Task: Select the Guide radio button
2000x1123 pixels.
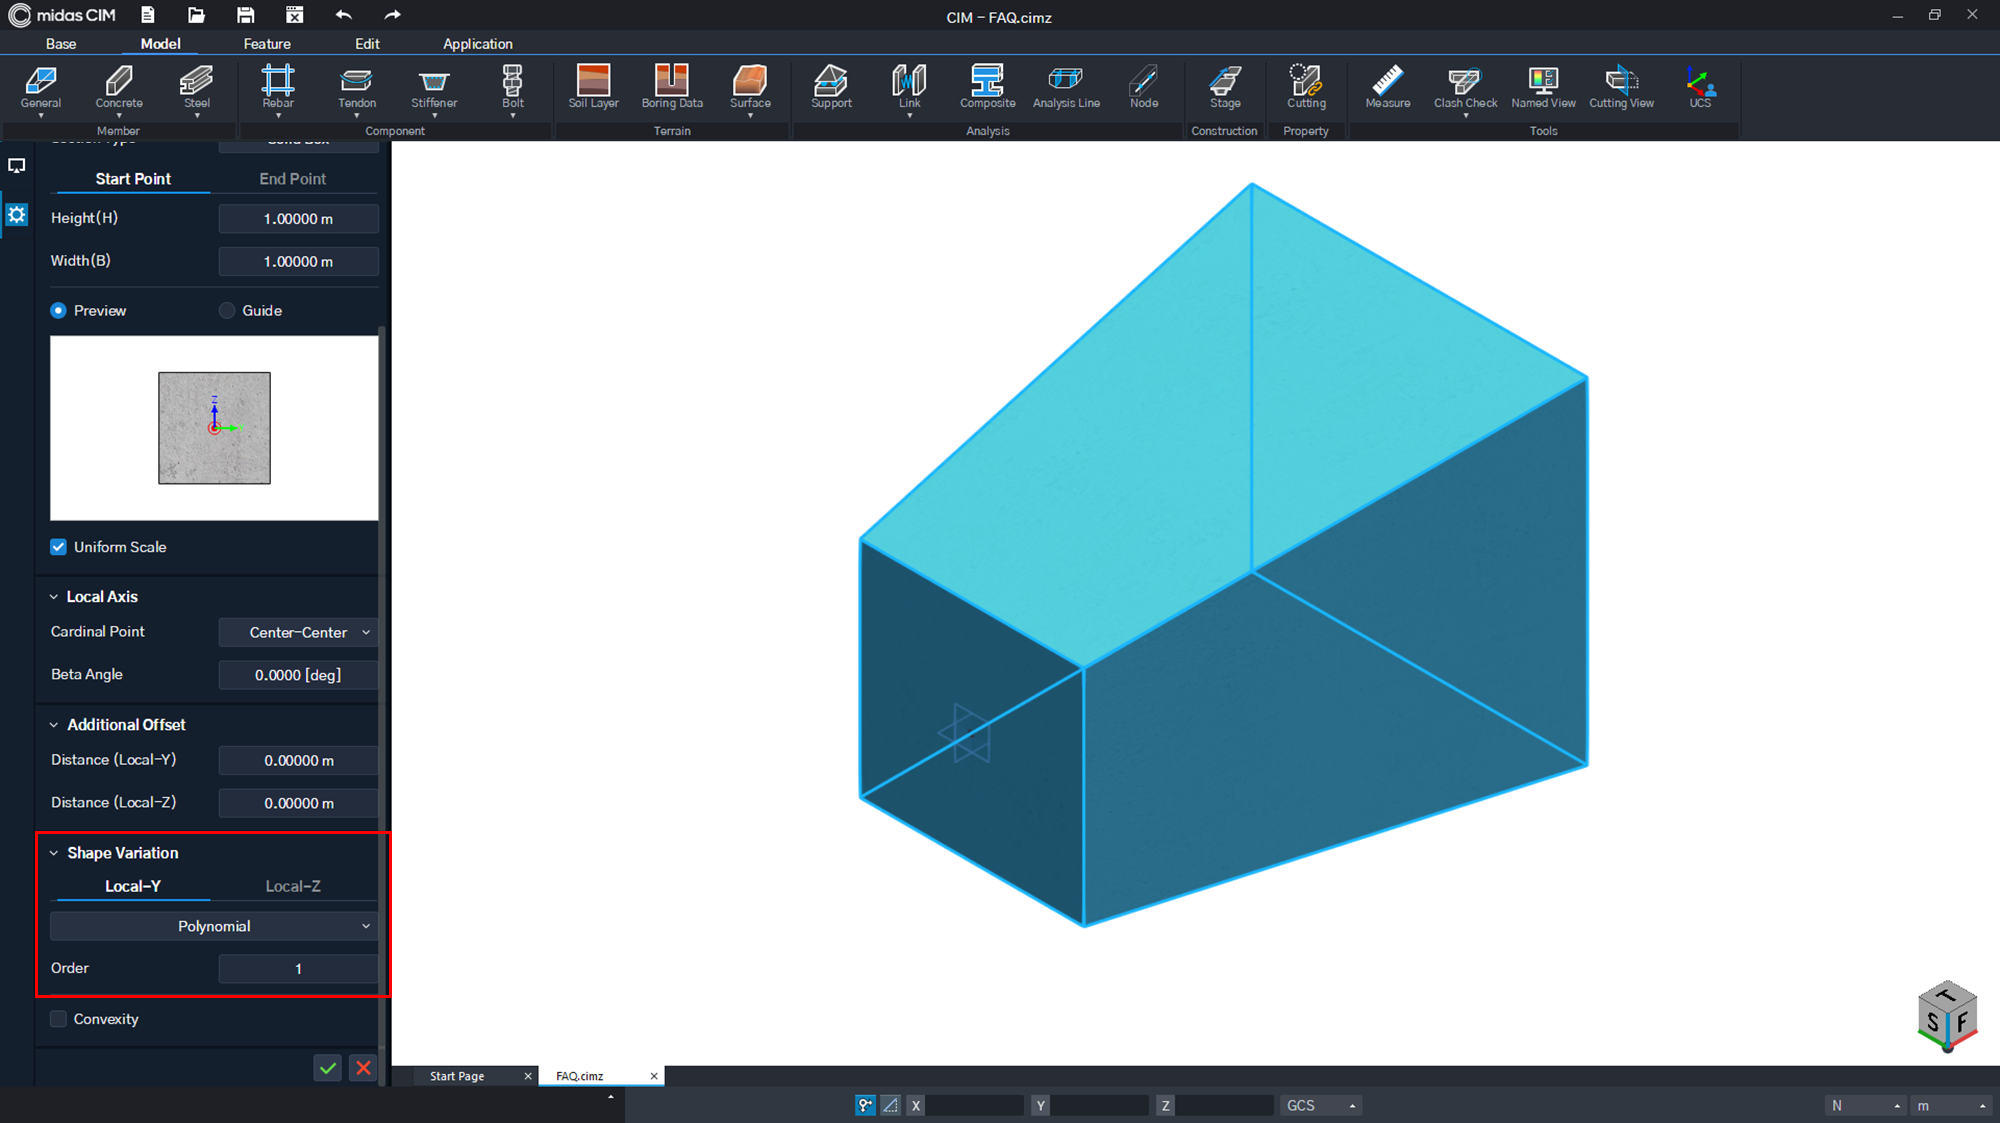Action: (x=227, y=311)
